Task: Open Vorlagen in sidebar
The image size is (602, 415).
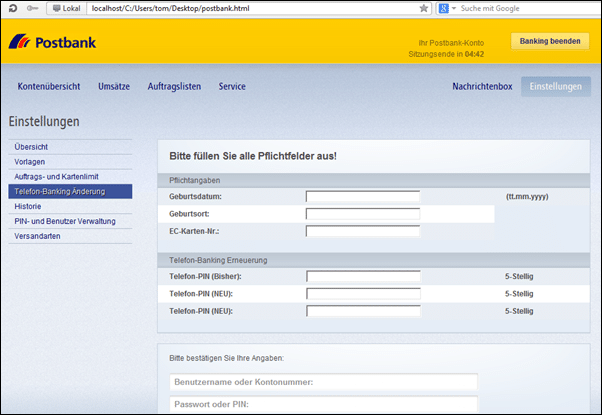Action: click(x=70, y=162)
